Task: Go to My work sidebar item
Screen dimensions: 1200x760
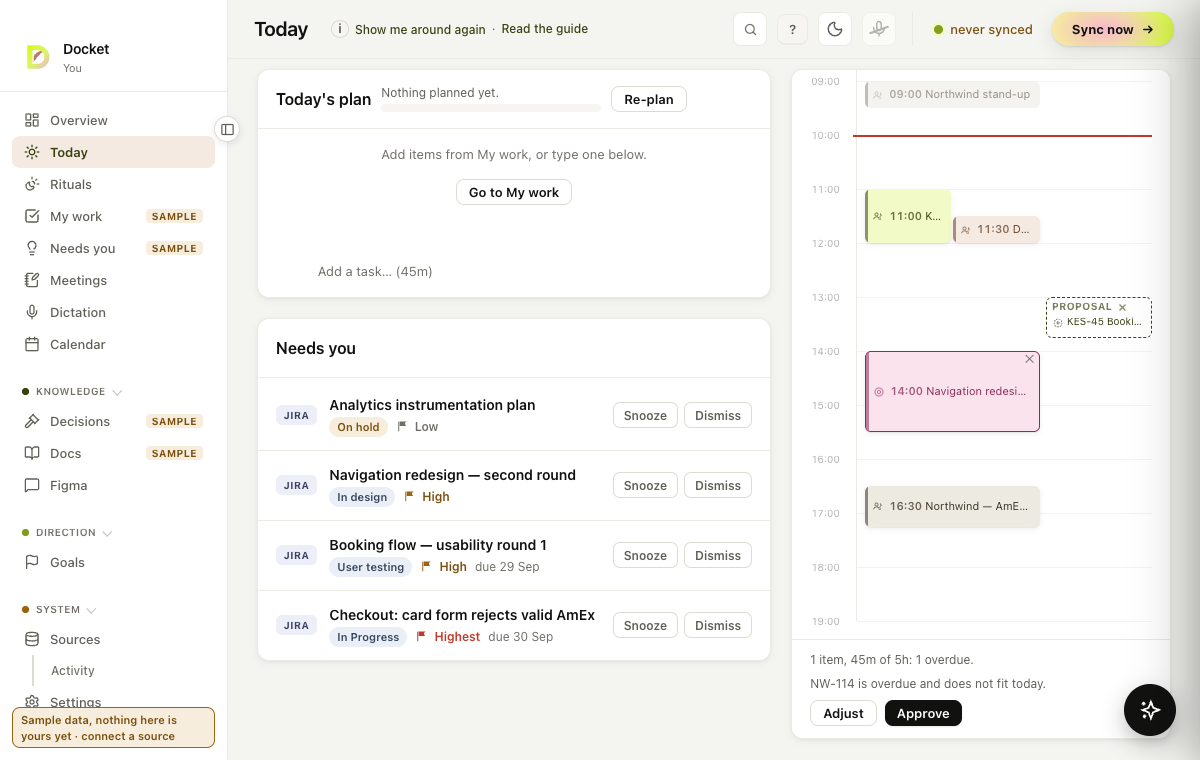Action: (113, 216)
